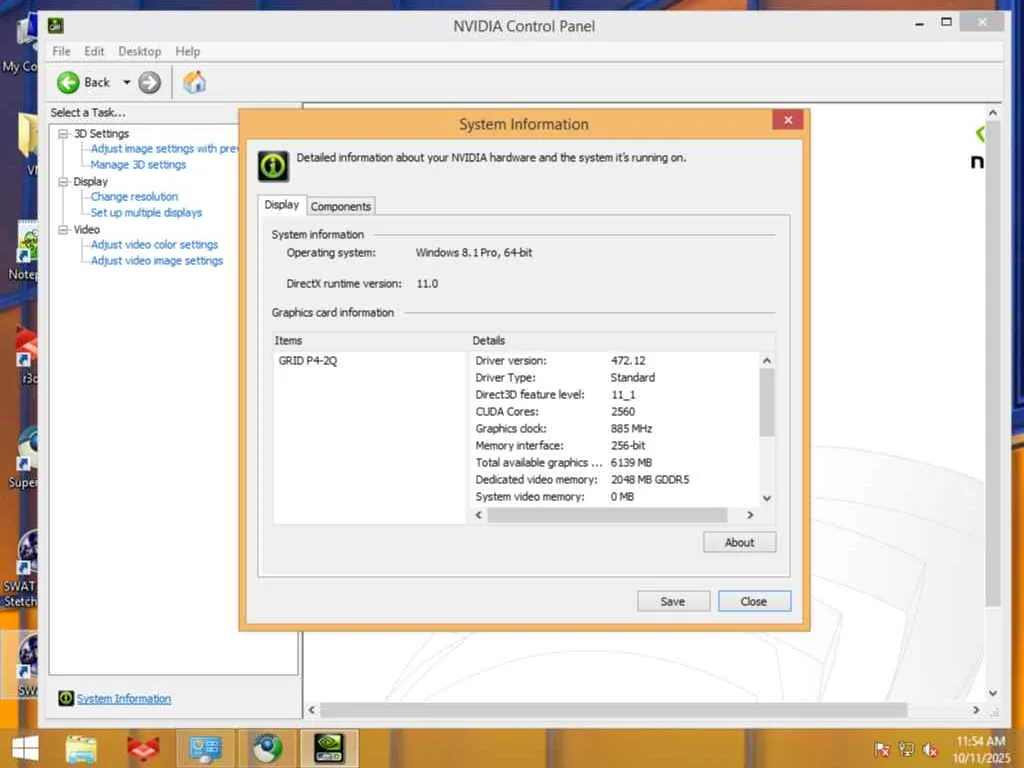The image size is (1024, 768).
Task: Minimize the NVIDIA Control Panel window
Action: 920,24
